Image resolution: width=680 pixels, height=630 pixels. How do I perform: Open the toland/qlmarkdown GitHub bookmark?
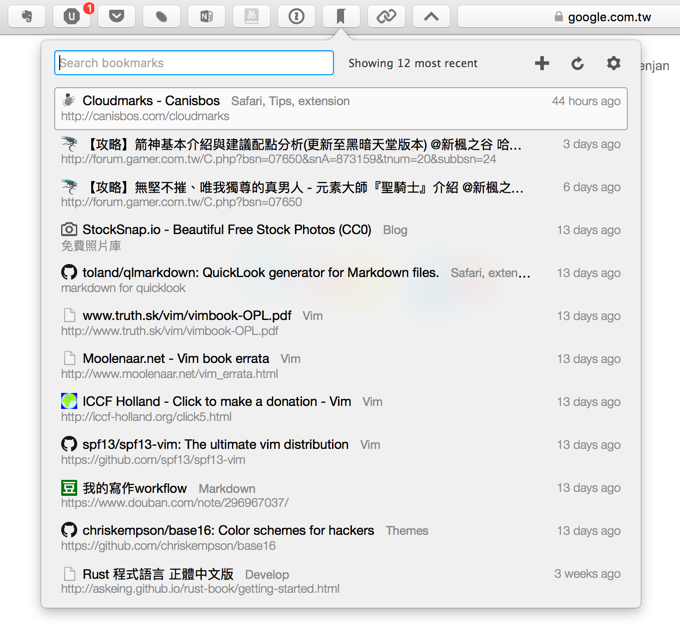[x=260, y=272]
